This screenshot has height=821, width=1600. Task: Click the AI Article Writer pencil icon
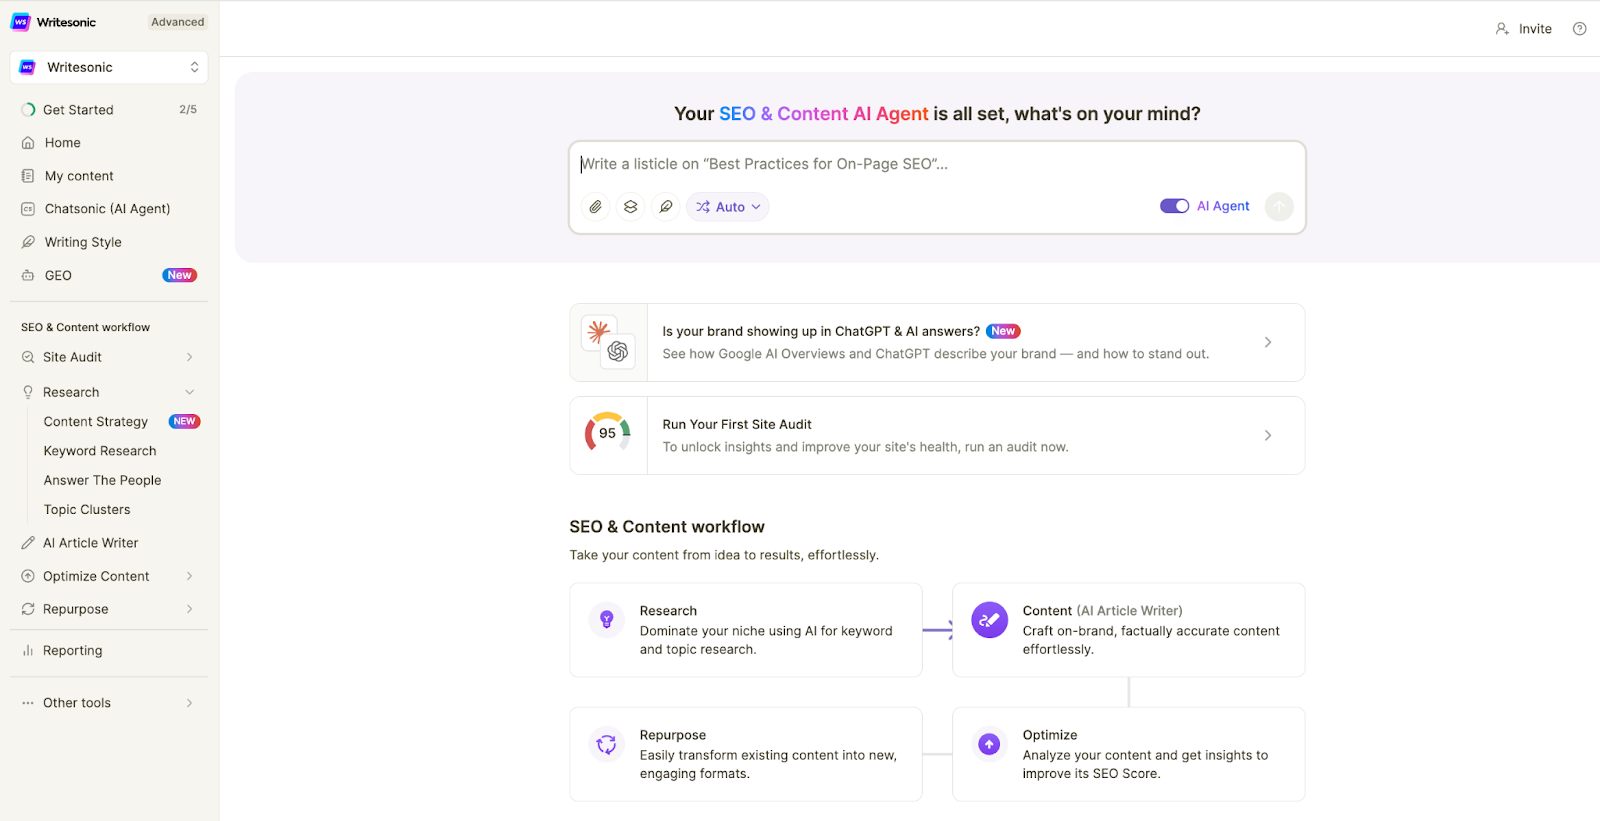tap(28, 543)
